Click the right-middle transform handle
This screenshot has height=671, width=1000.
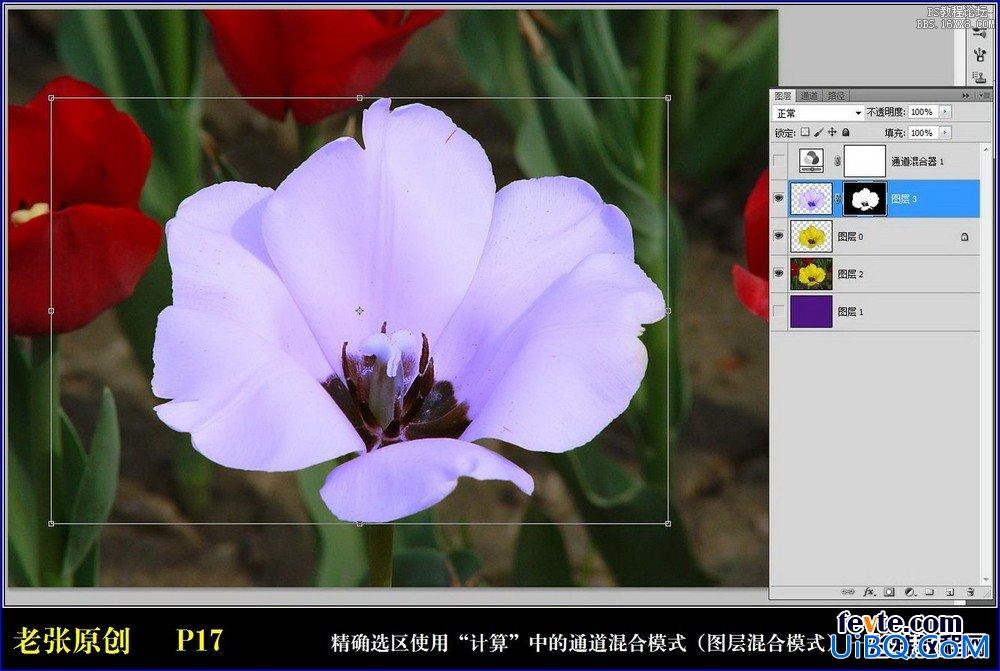click(x=668, y=311)
